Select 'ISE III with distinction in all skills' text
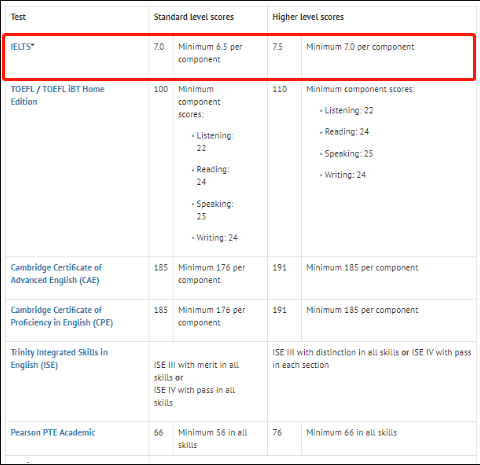This screenshot has height=465, width=480. point(336,352)
